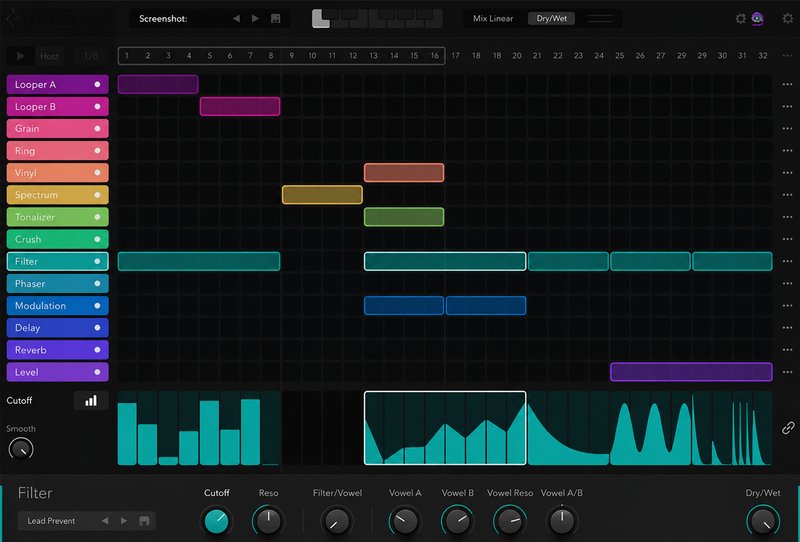Toggle the Looper A enable dot
Screen dimensions: 800x542
pyautogui.click(x=97, y=84)
